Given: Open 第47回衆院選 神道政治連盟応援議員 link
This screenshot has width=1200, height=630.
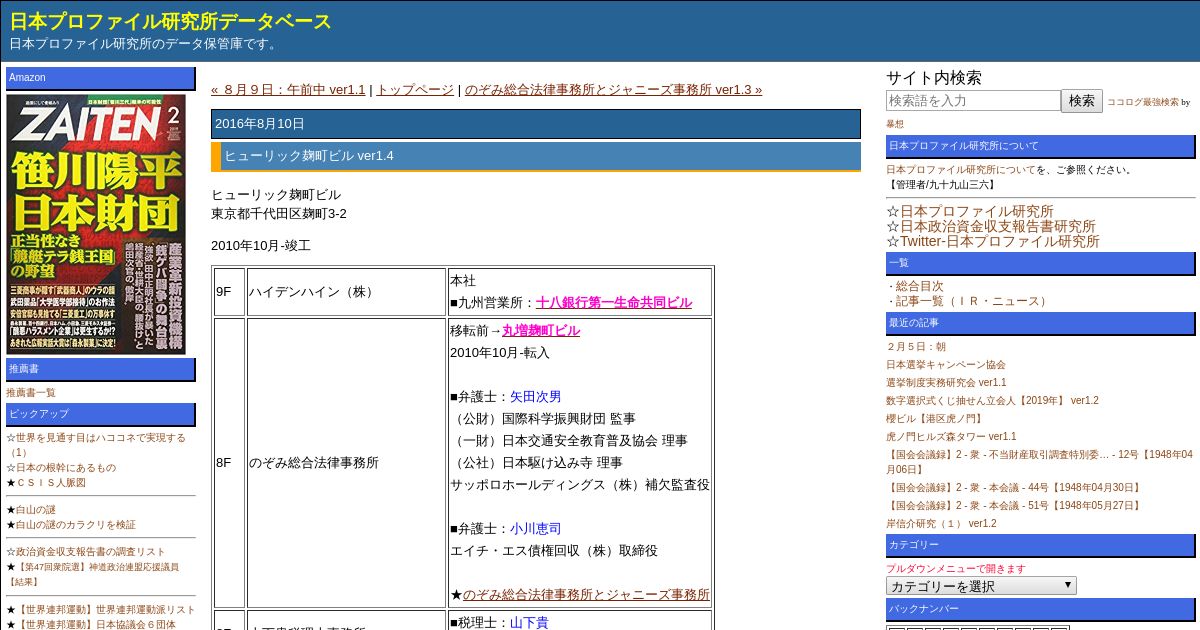Looking at the screenshot, I should pyautogui.click(x=92, y=574).
